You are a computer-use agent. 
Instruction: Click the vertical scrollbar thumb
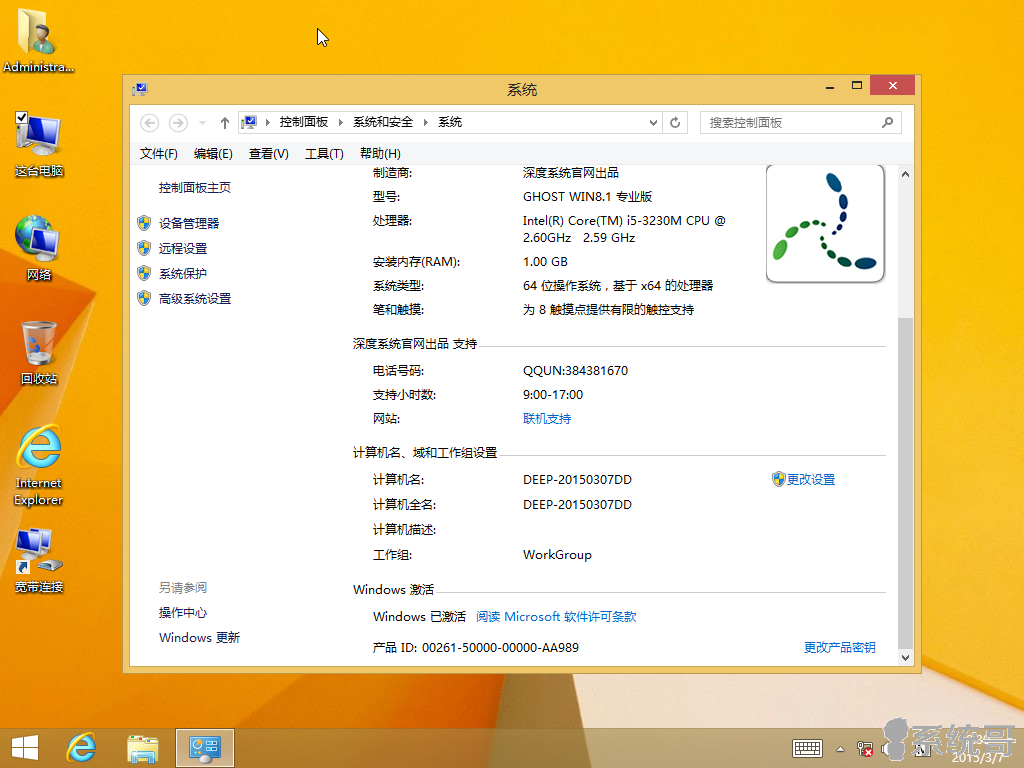(x=905, y=483)
